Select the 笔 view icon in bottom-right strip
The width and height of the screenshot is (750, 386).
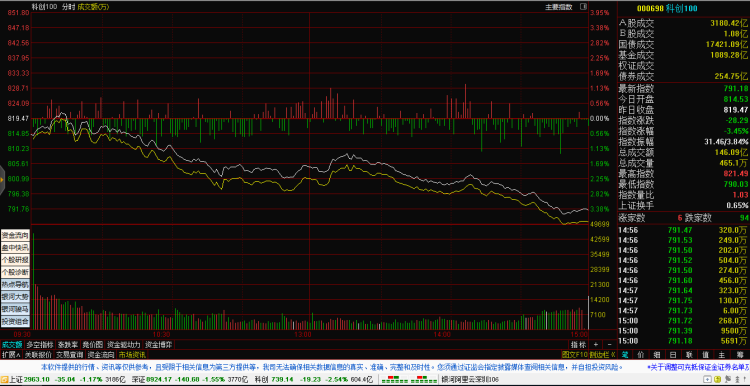[x=625, y=355]
